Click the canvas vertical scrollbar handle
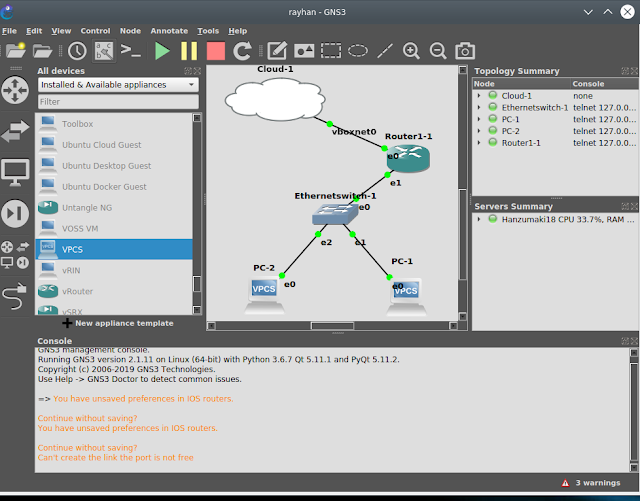This screenshot has width=640, height=501. pyautogui.click(x=462, y=235)
